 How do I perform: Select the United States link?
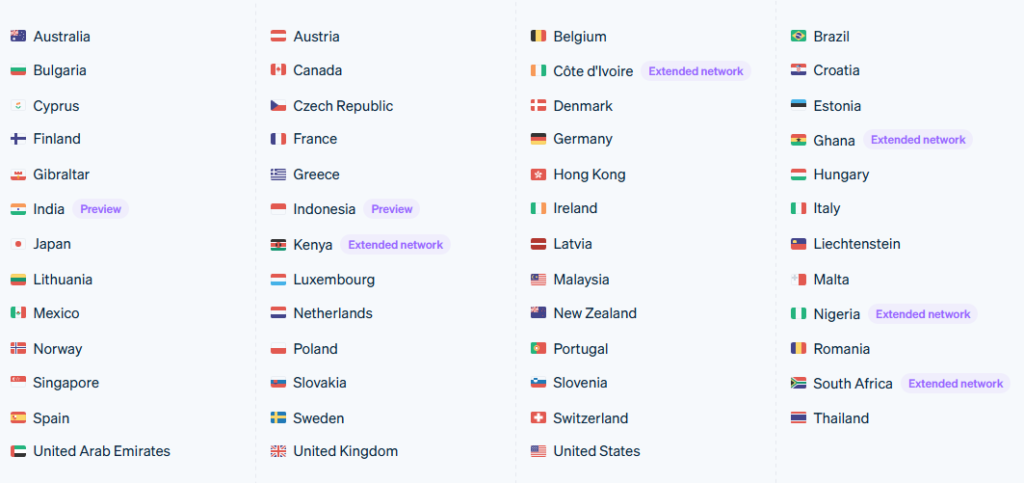pos(596,451)
